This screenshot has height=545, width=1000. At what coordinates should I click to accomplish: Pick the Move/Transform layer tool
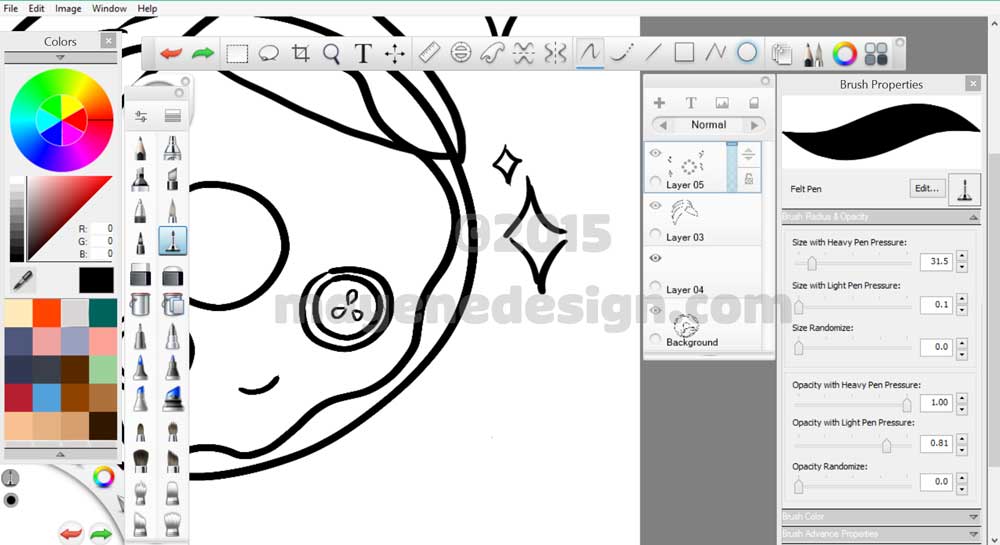click(395, 54)
